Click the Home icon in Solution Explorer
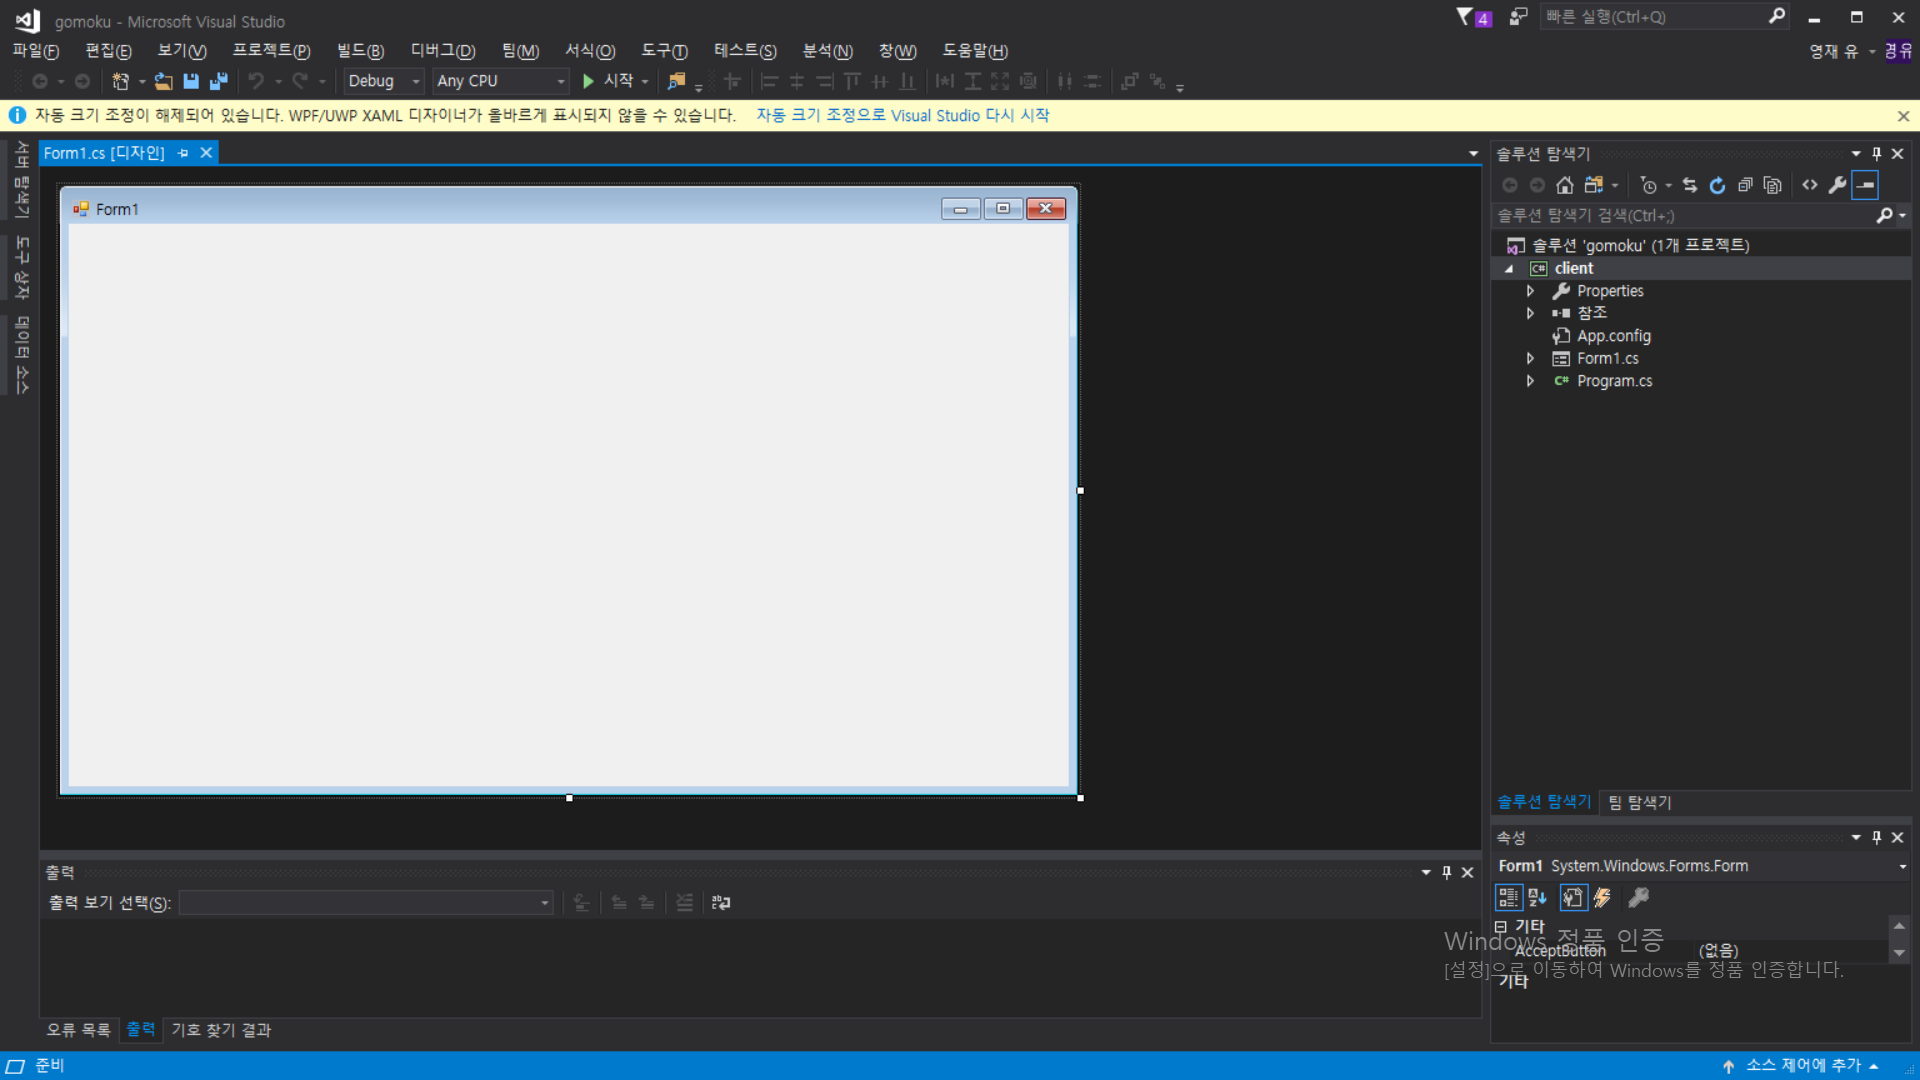Viewport: 1920px width, 1080px height. click(1565, 185)
